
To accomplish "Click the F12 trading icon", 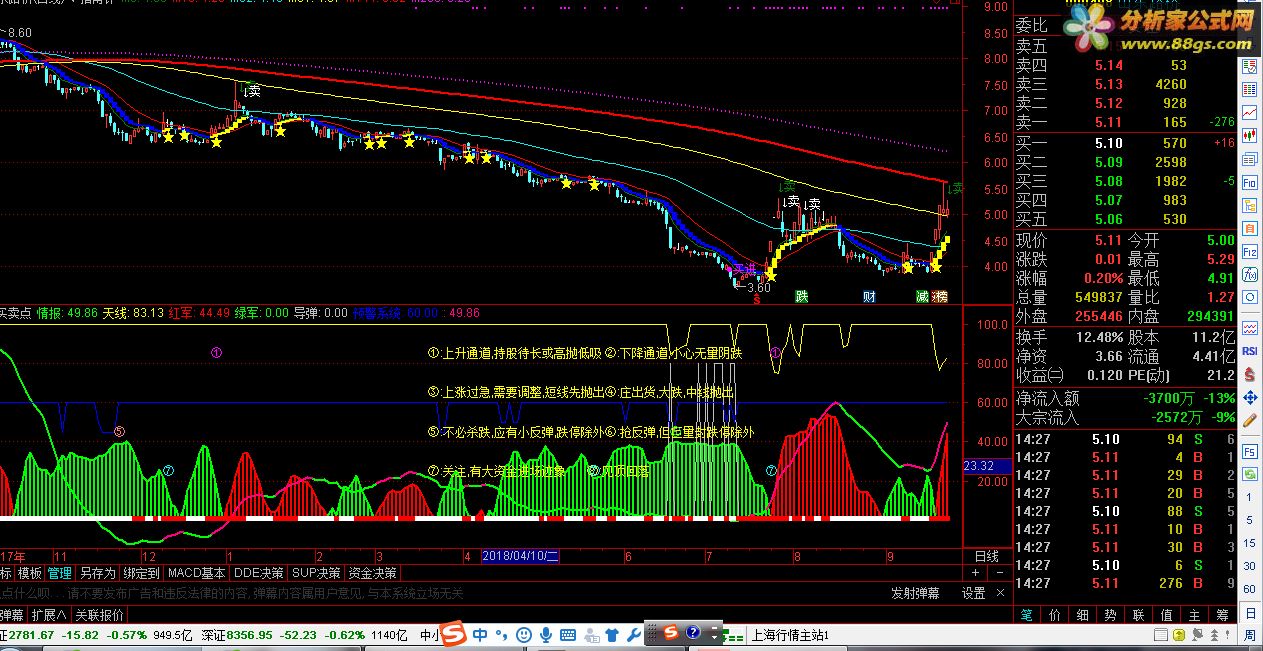I will (x=1248, y=254).
